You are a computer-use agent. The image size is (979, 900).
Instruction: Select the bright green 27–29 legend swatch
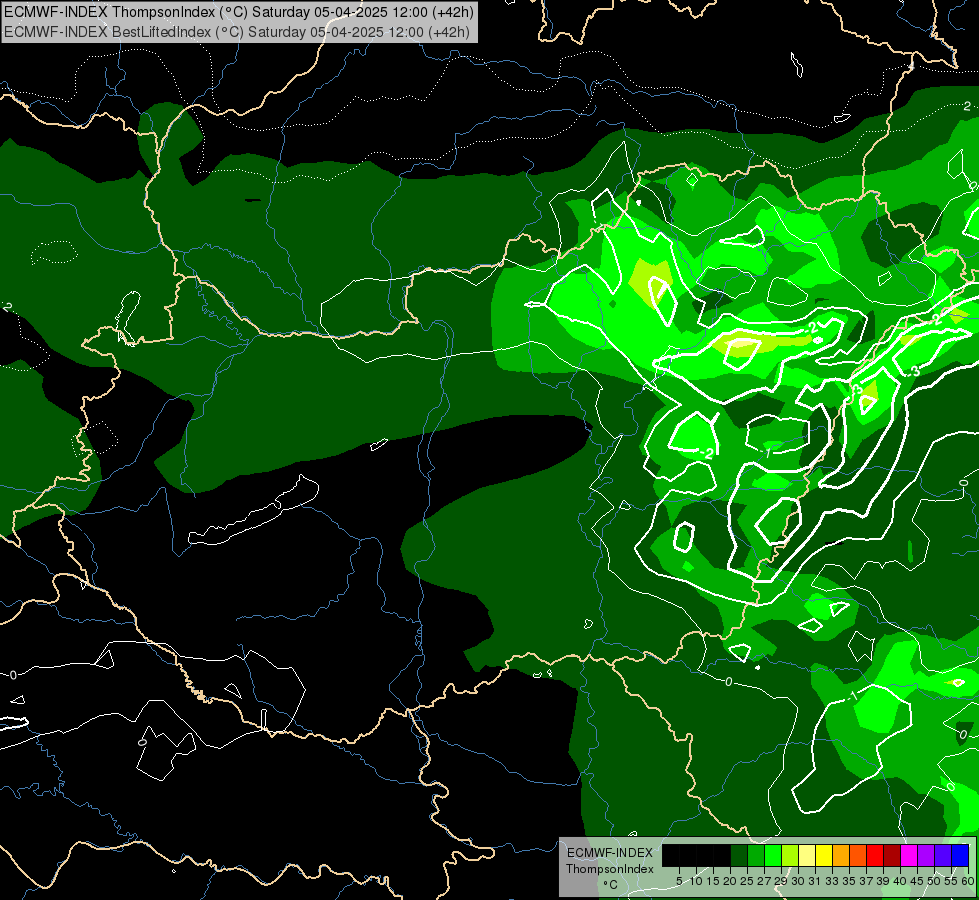click(x=773, y=855)
